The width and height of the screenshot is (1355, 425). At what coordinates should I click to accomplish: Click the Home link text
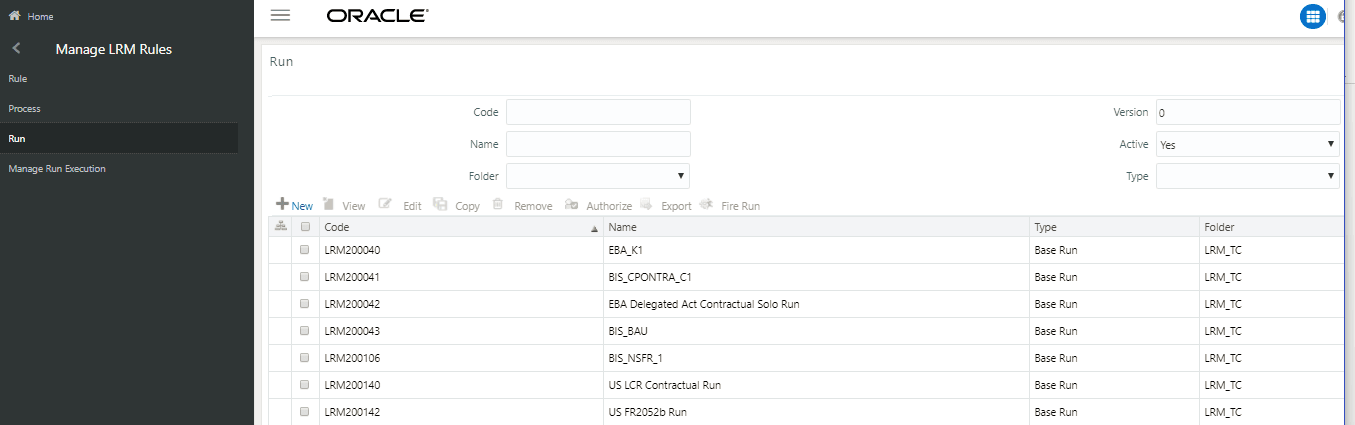point(41,17)
